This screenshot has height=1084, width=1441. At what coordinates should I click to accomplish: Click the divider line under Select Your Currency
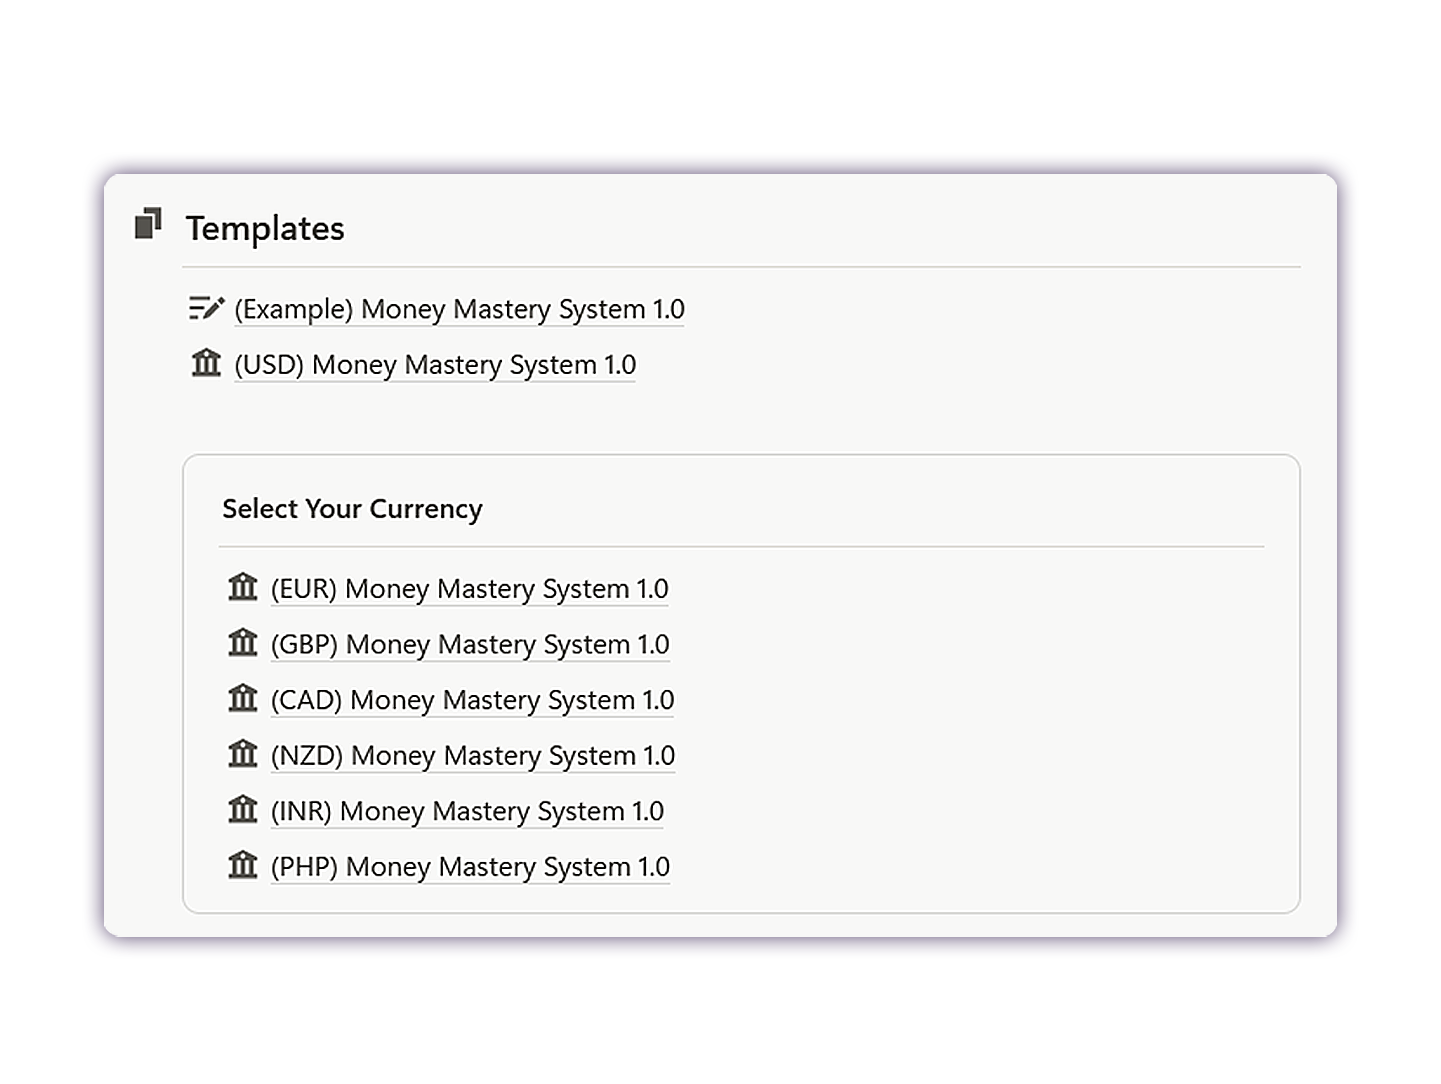pos(741,547)
